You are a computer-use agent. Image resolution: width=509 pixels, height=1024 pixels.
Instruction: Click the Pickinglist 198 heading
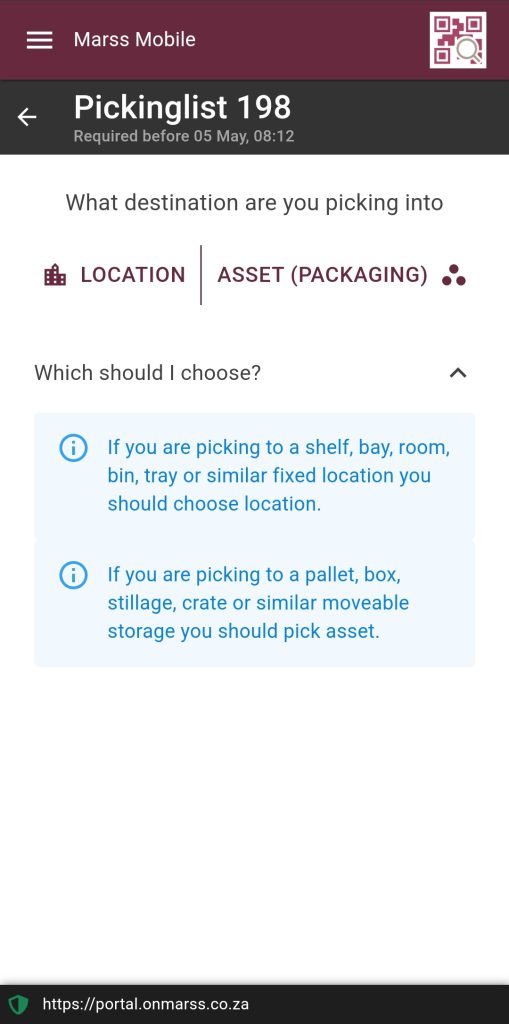(x=182, y=108)
